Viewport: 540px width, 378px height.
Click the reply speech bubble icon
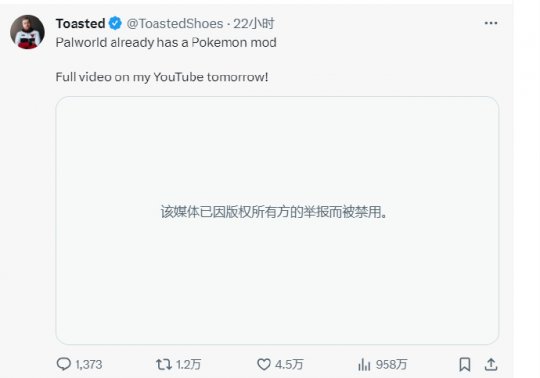coord(63,364)
